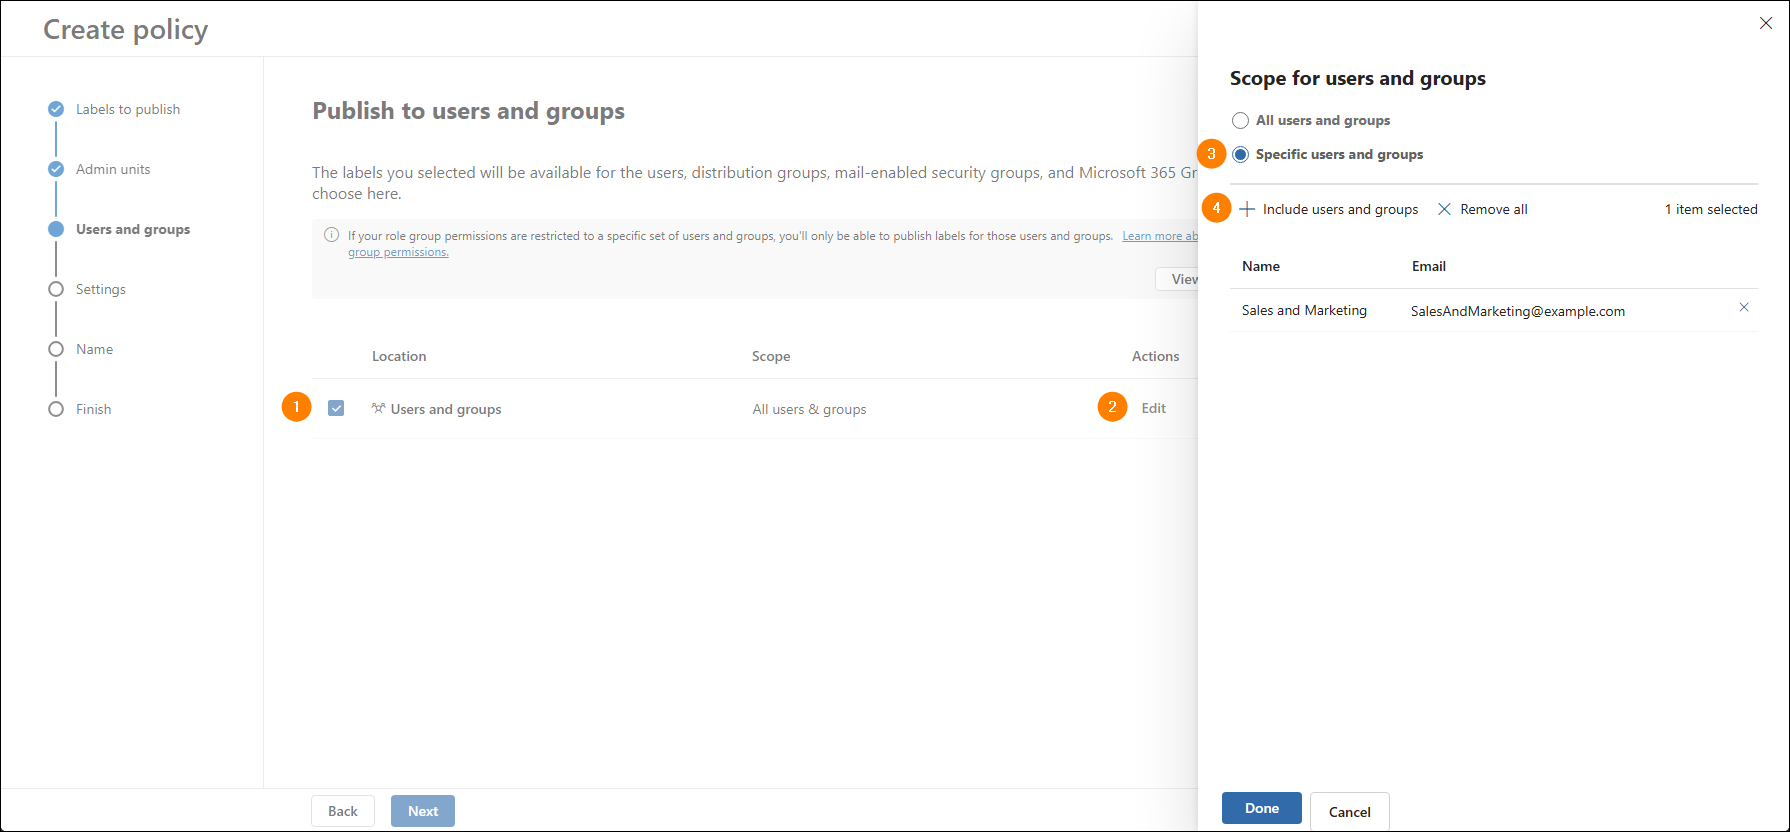The width and height of the screenshot is (1790, 832).
Task: Click the Done button
Action: pos(1262,808)
